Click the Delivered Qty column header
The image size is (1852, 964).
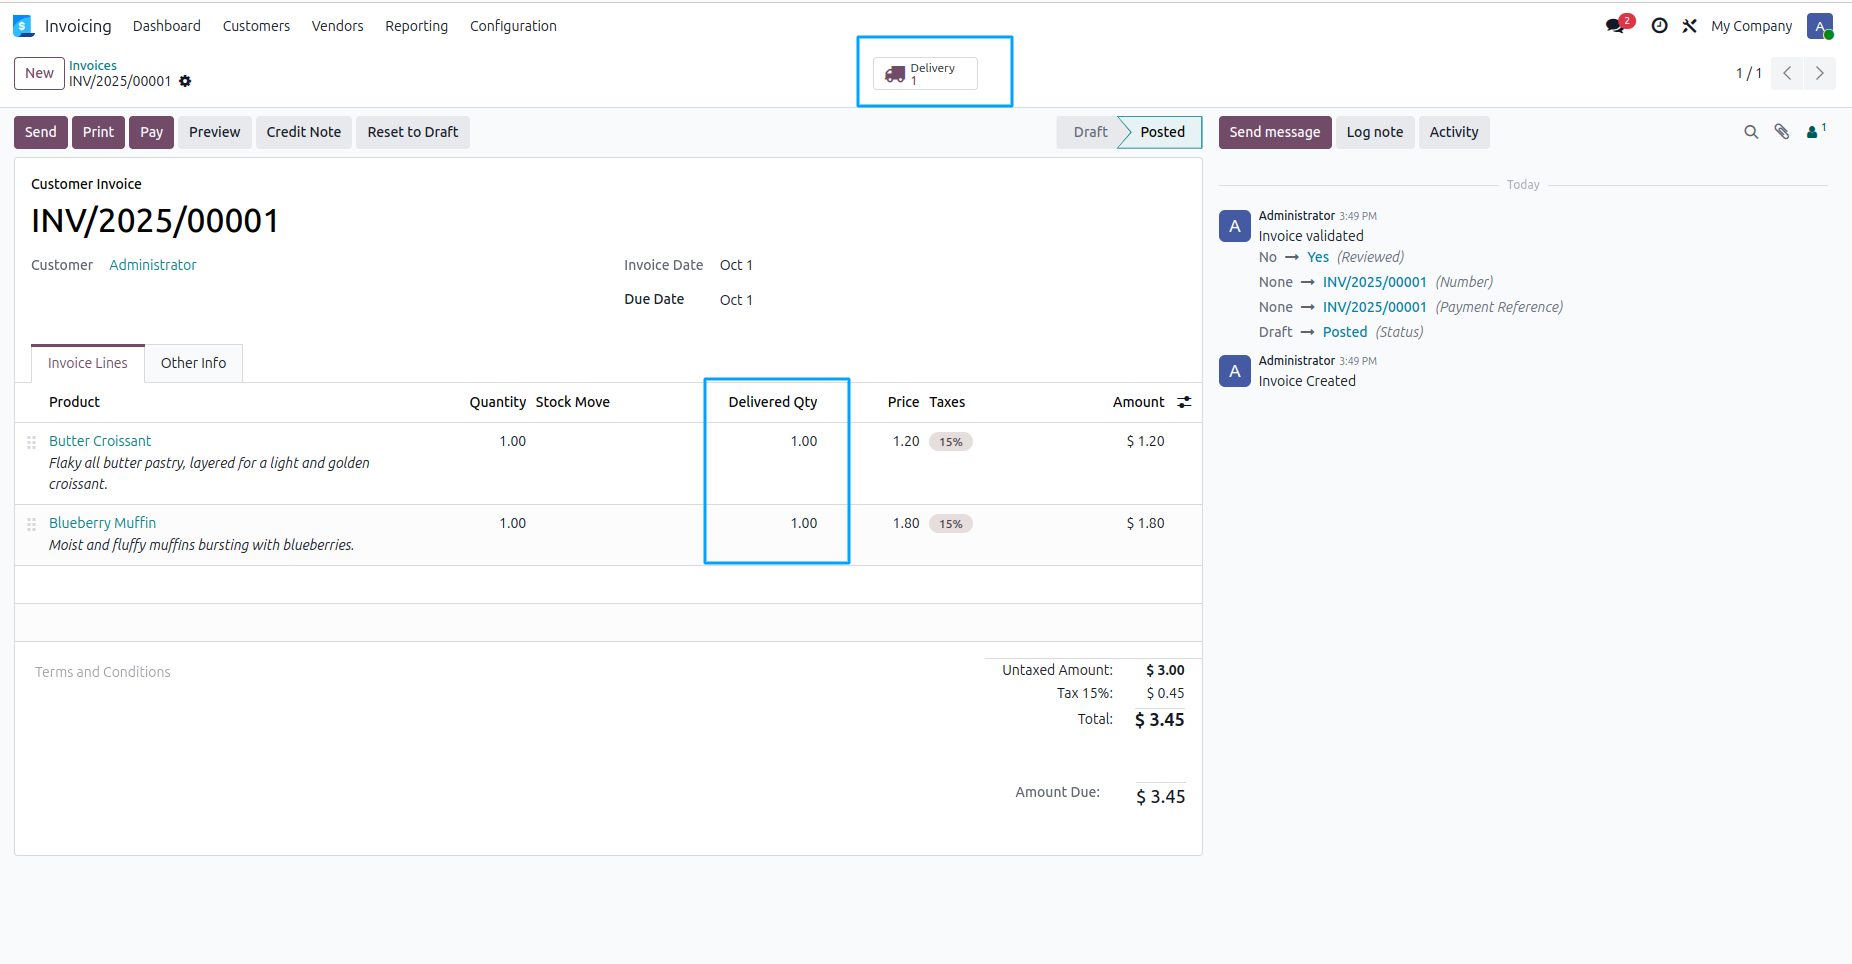[773, 402]
